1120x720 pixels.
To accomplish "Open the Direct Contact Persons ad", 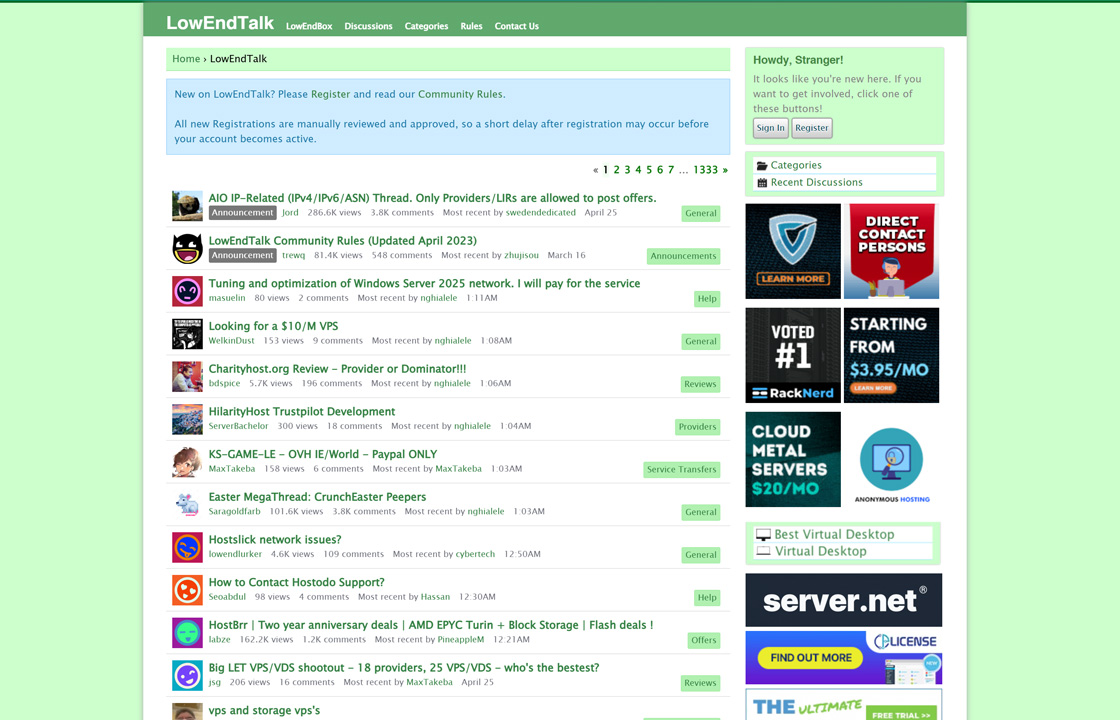I will coord(891,251).
